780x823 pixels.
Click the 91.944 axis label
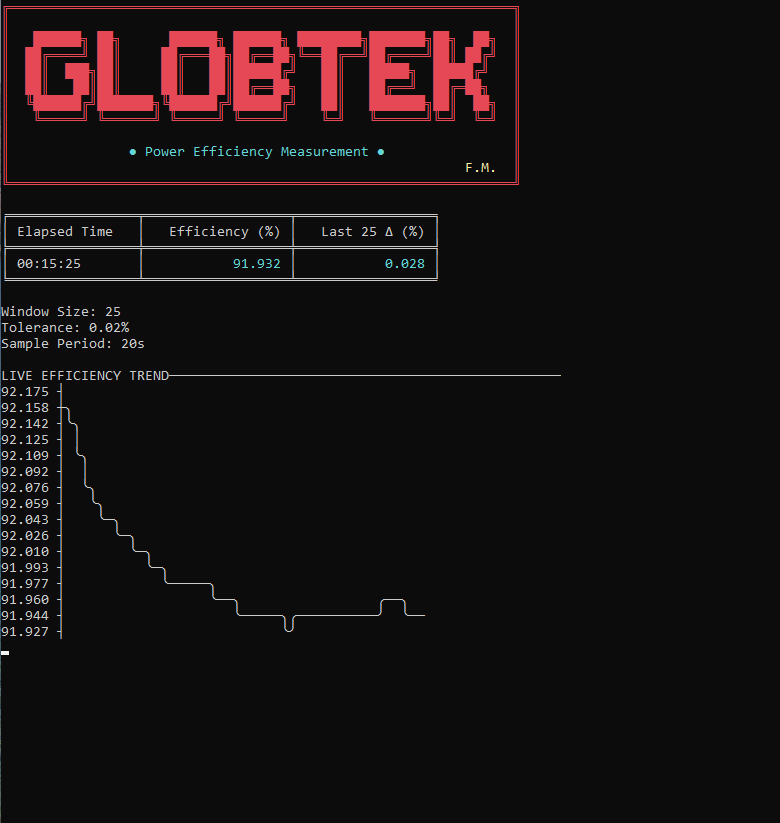point(25,616)
